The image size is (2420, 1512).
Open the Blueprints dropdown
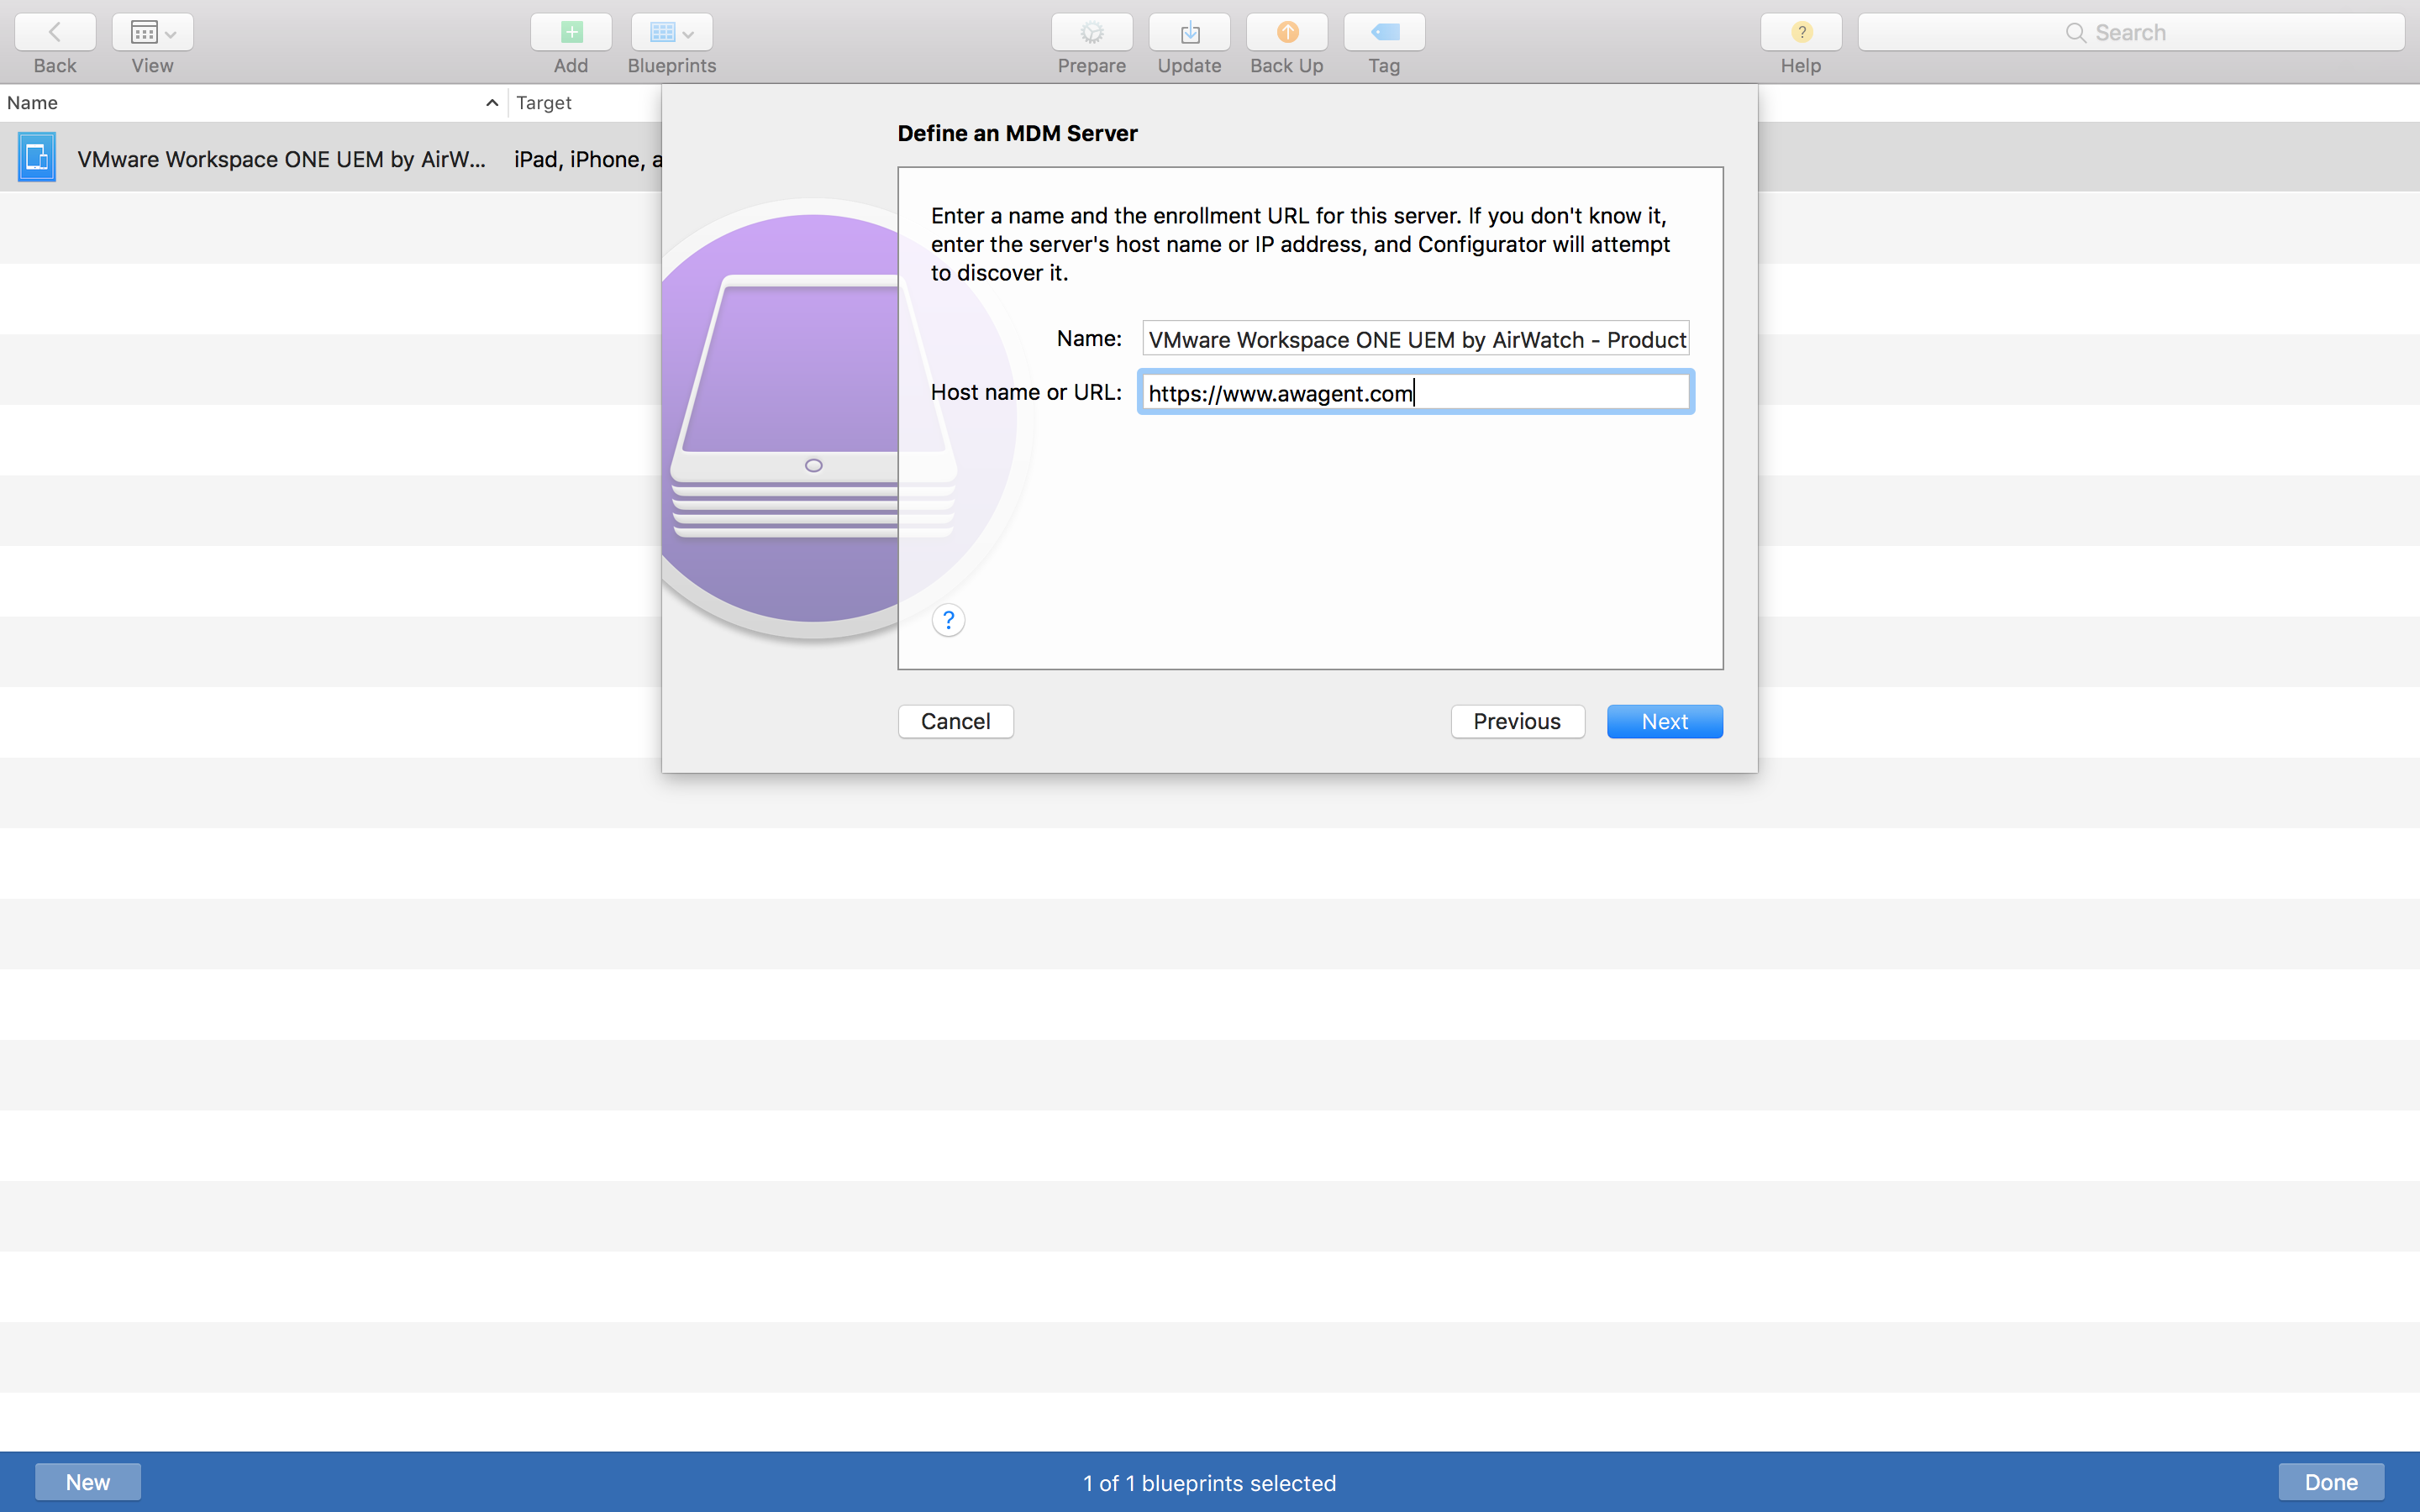pyautogui.click(x=671, y=33)
